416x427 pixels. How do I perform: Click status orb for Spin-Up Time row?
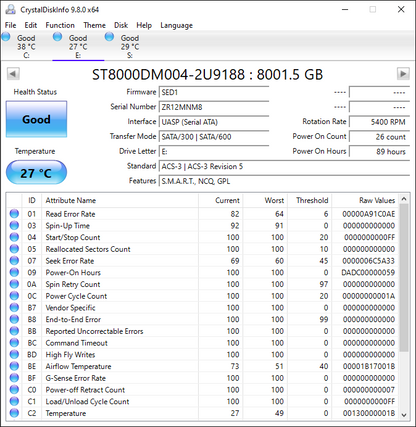click(14, 225)
